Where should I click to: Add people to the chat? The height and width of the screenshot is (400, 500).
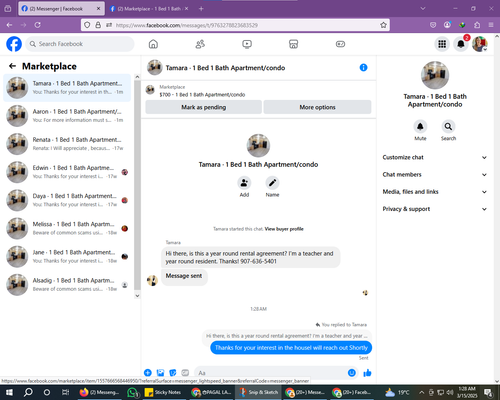click(x=244, y=183)
